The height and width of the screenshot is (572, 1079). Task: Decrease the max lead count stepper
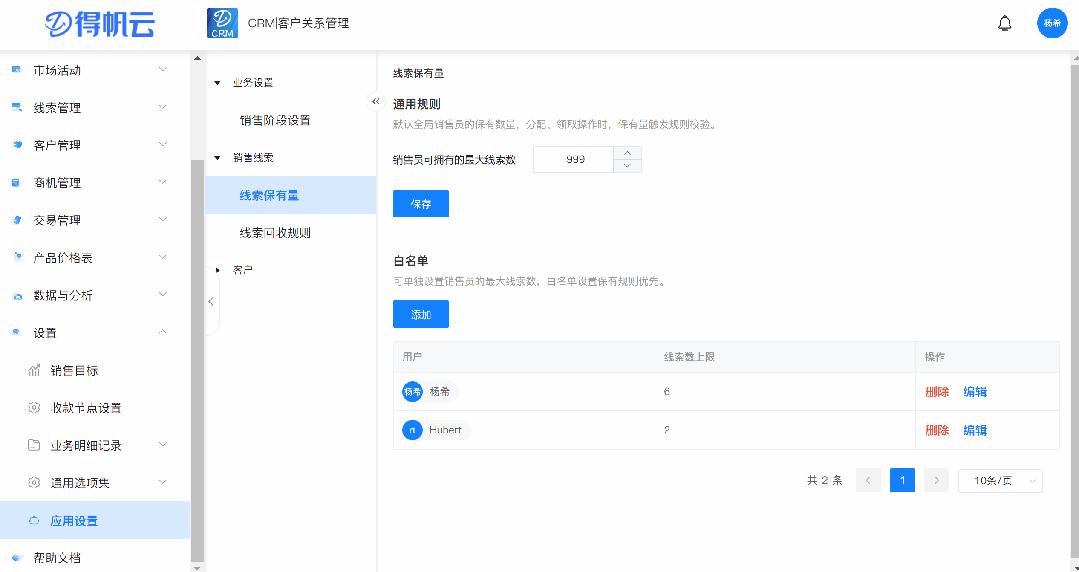tap(627, 166)
